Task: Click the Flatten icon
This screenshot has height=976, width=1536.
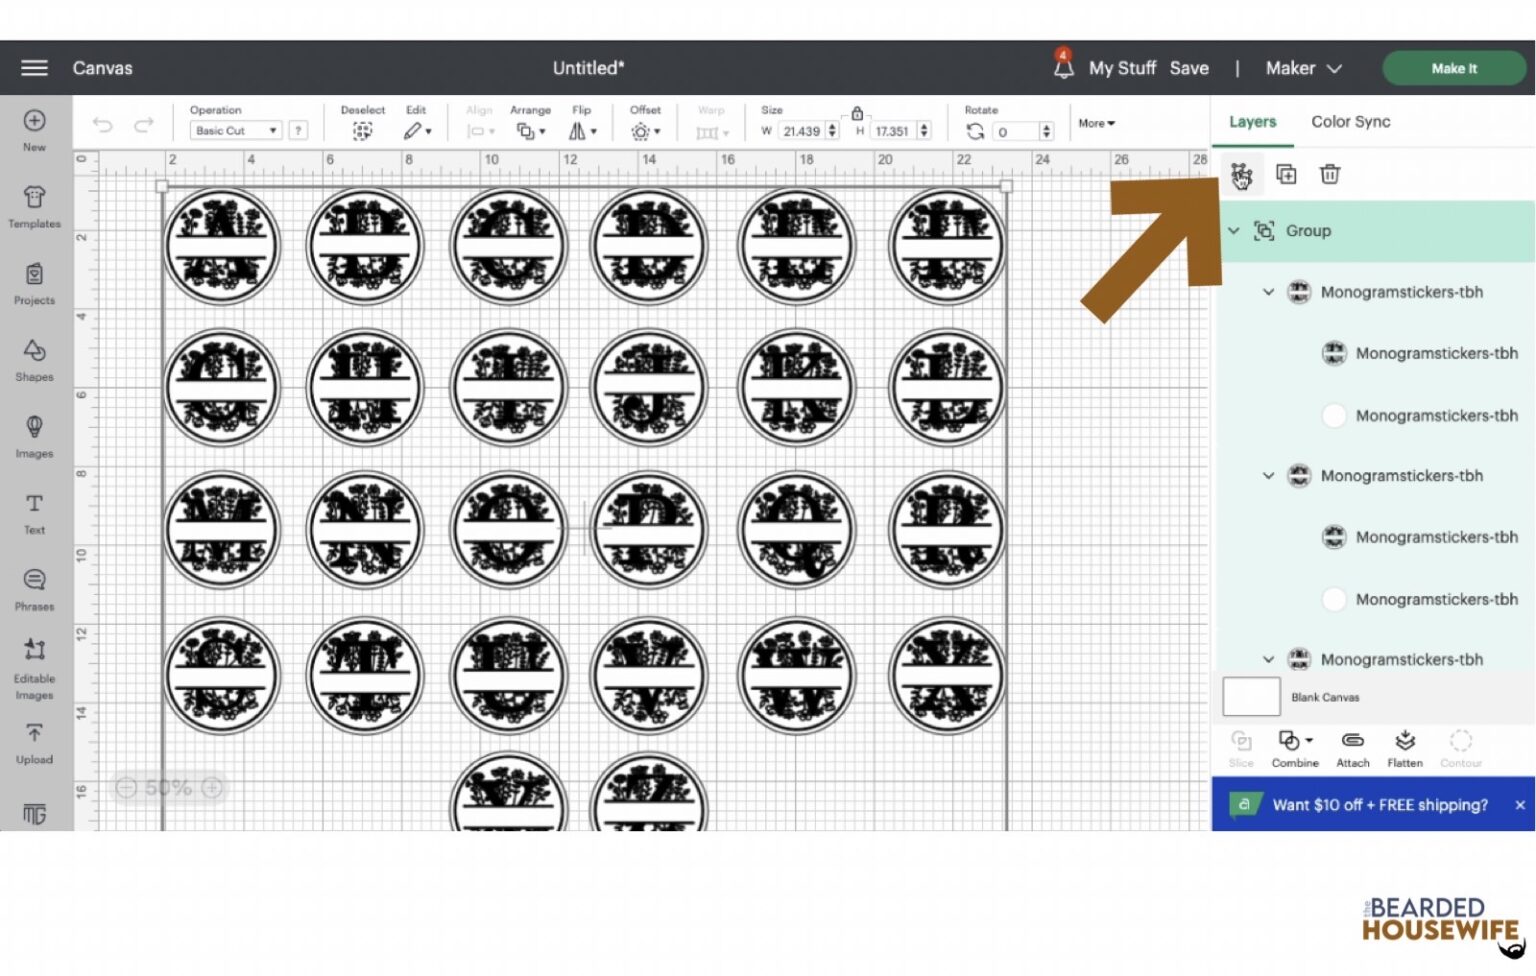Action: click(x=1405, y=748)
